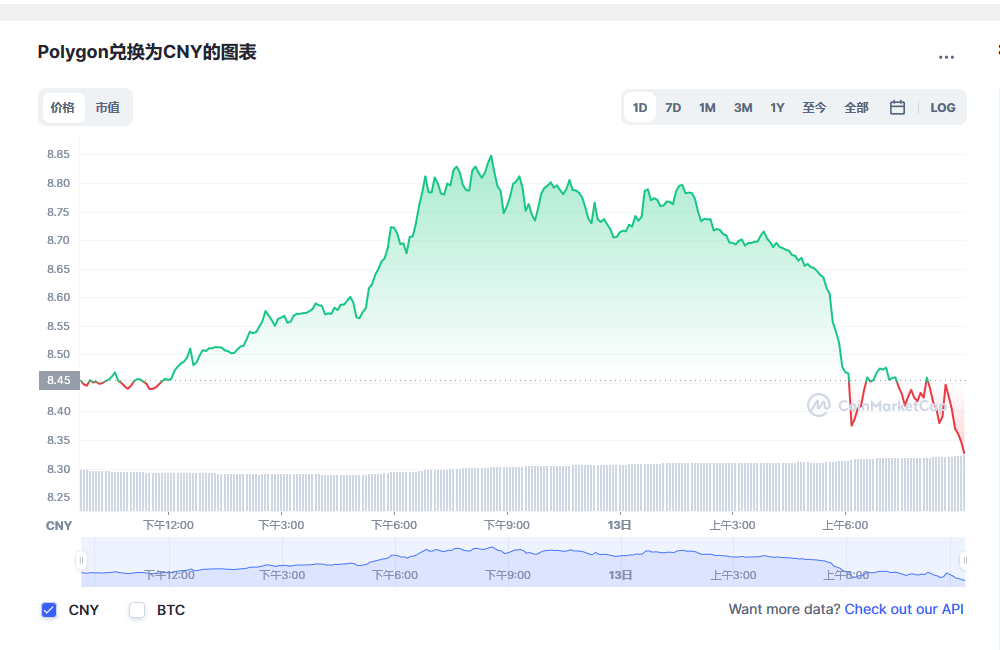Click the 8.45 current price label
The width and height of the screenshot is (1000, 650).
(x=59, y=380)
